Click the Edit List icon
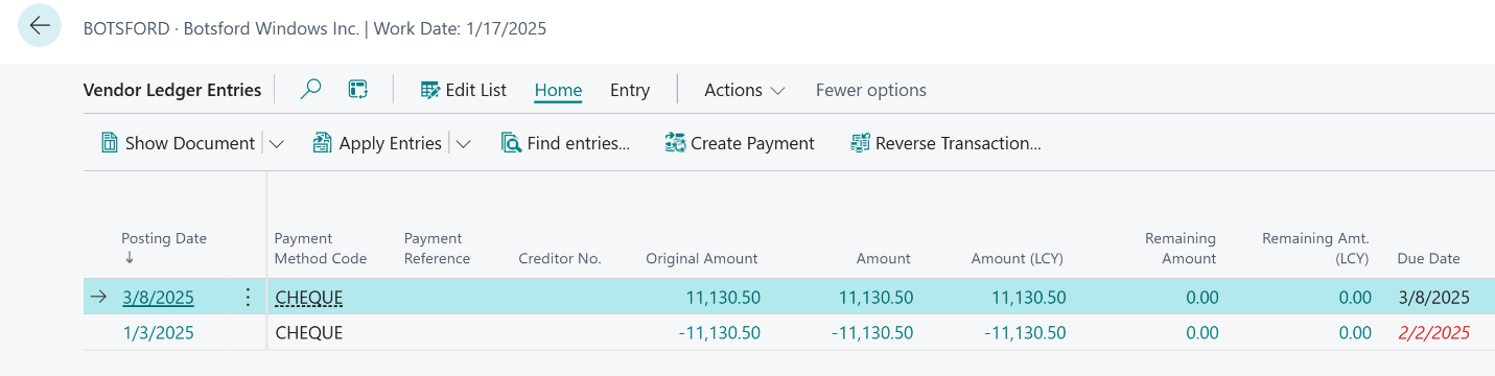 pos(430,90)
